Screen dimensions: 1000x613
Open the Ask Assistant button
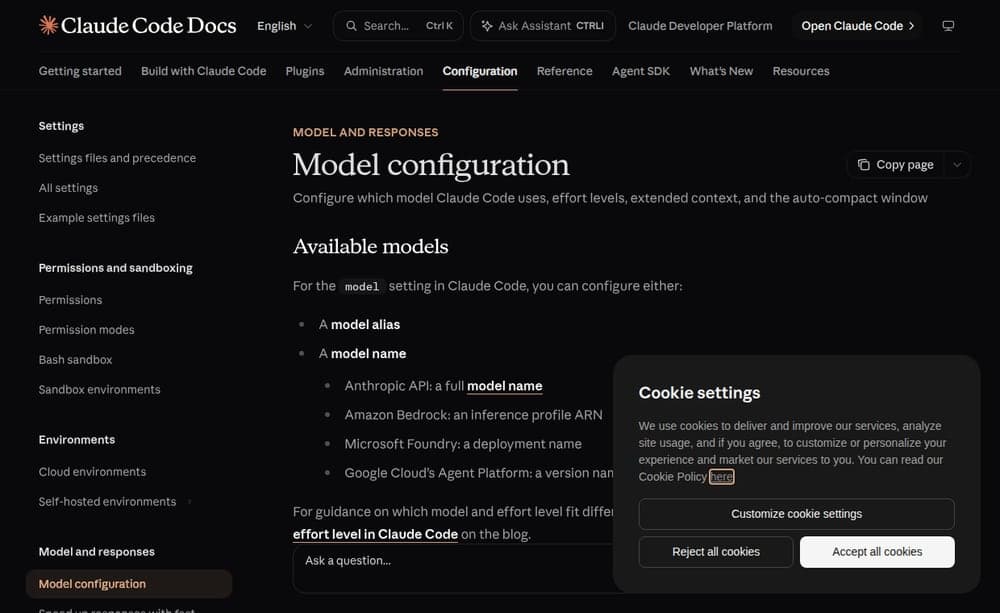[543, 26]
